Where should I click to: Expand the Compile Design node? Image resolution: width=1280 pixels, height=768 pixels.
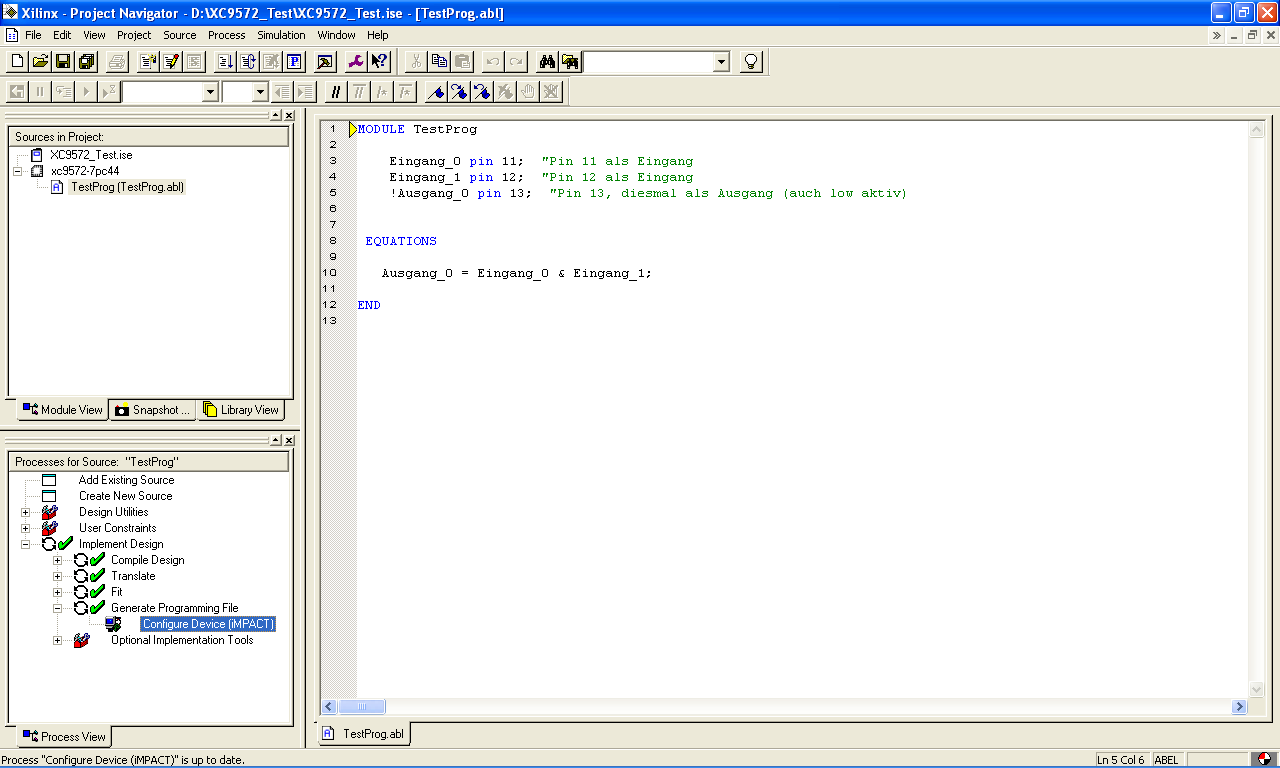coord(57,560)
